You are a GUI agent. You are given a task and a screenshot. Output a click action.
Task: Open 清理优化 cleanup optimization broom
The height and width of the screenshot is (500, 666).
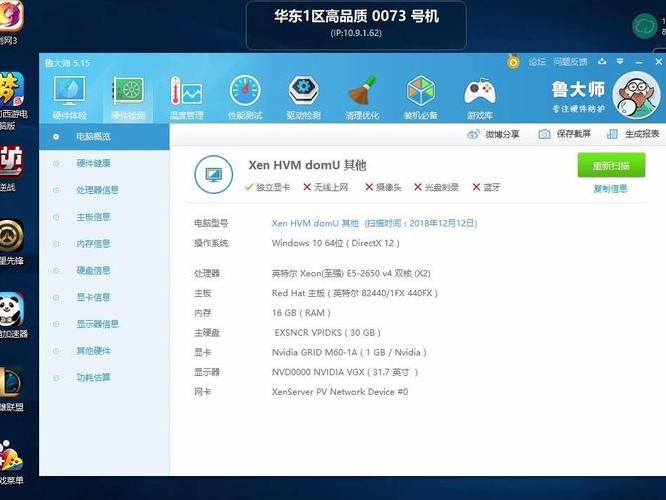(362, 97)
